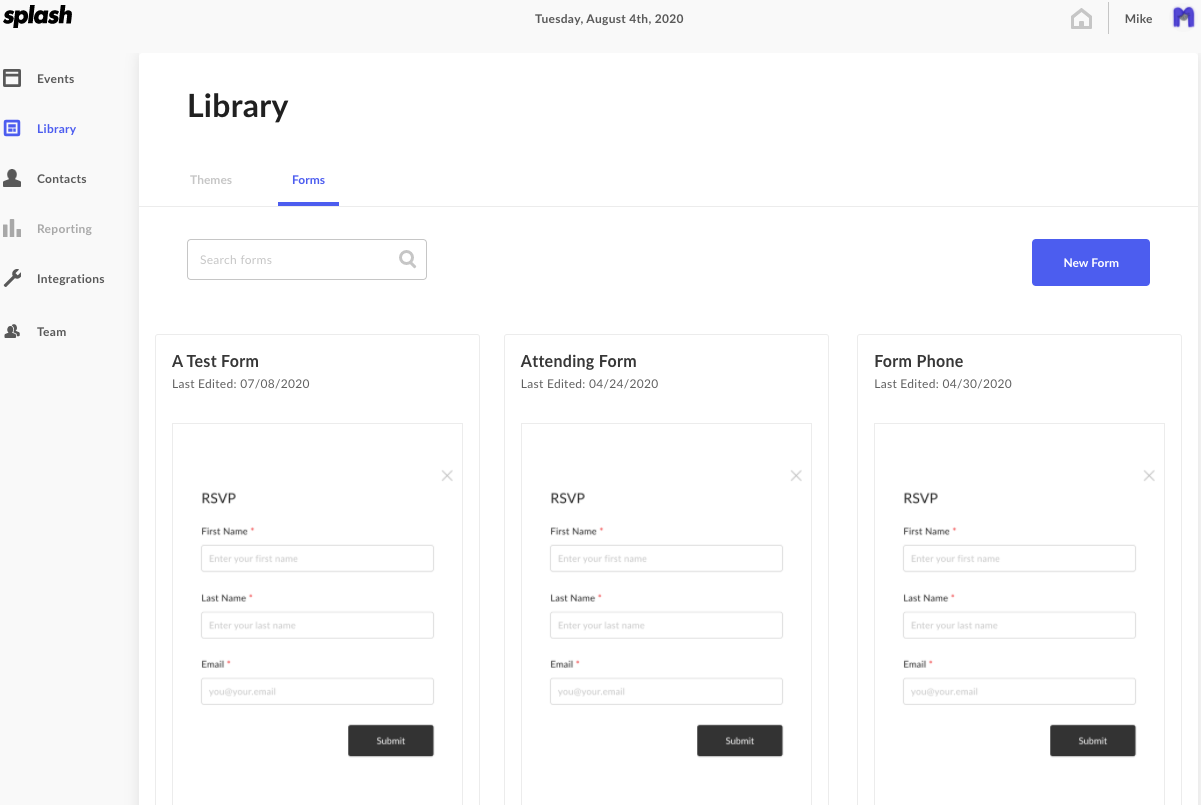Screen dimensions: 1201x805
Task: Click the search magnifier icon
Action: tap(407, 259)
